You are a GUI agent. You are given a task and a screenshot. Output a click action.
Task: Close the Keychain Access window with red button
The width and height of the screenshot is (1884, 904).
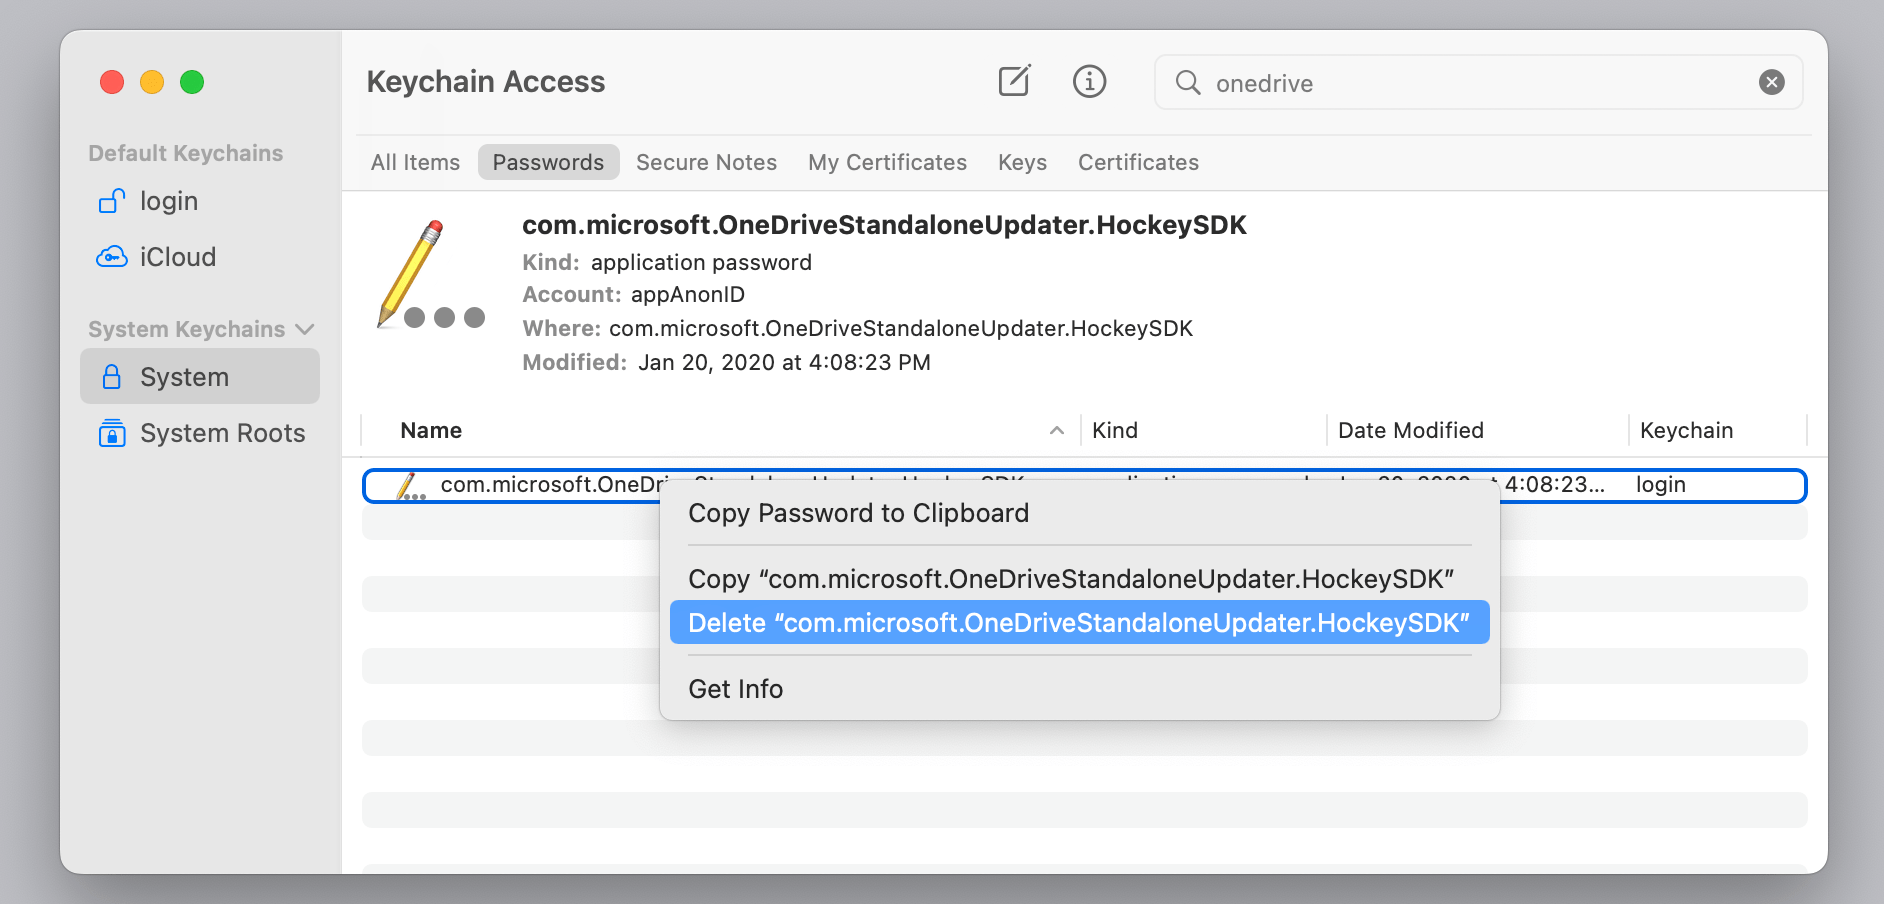[112, 82]
